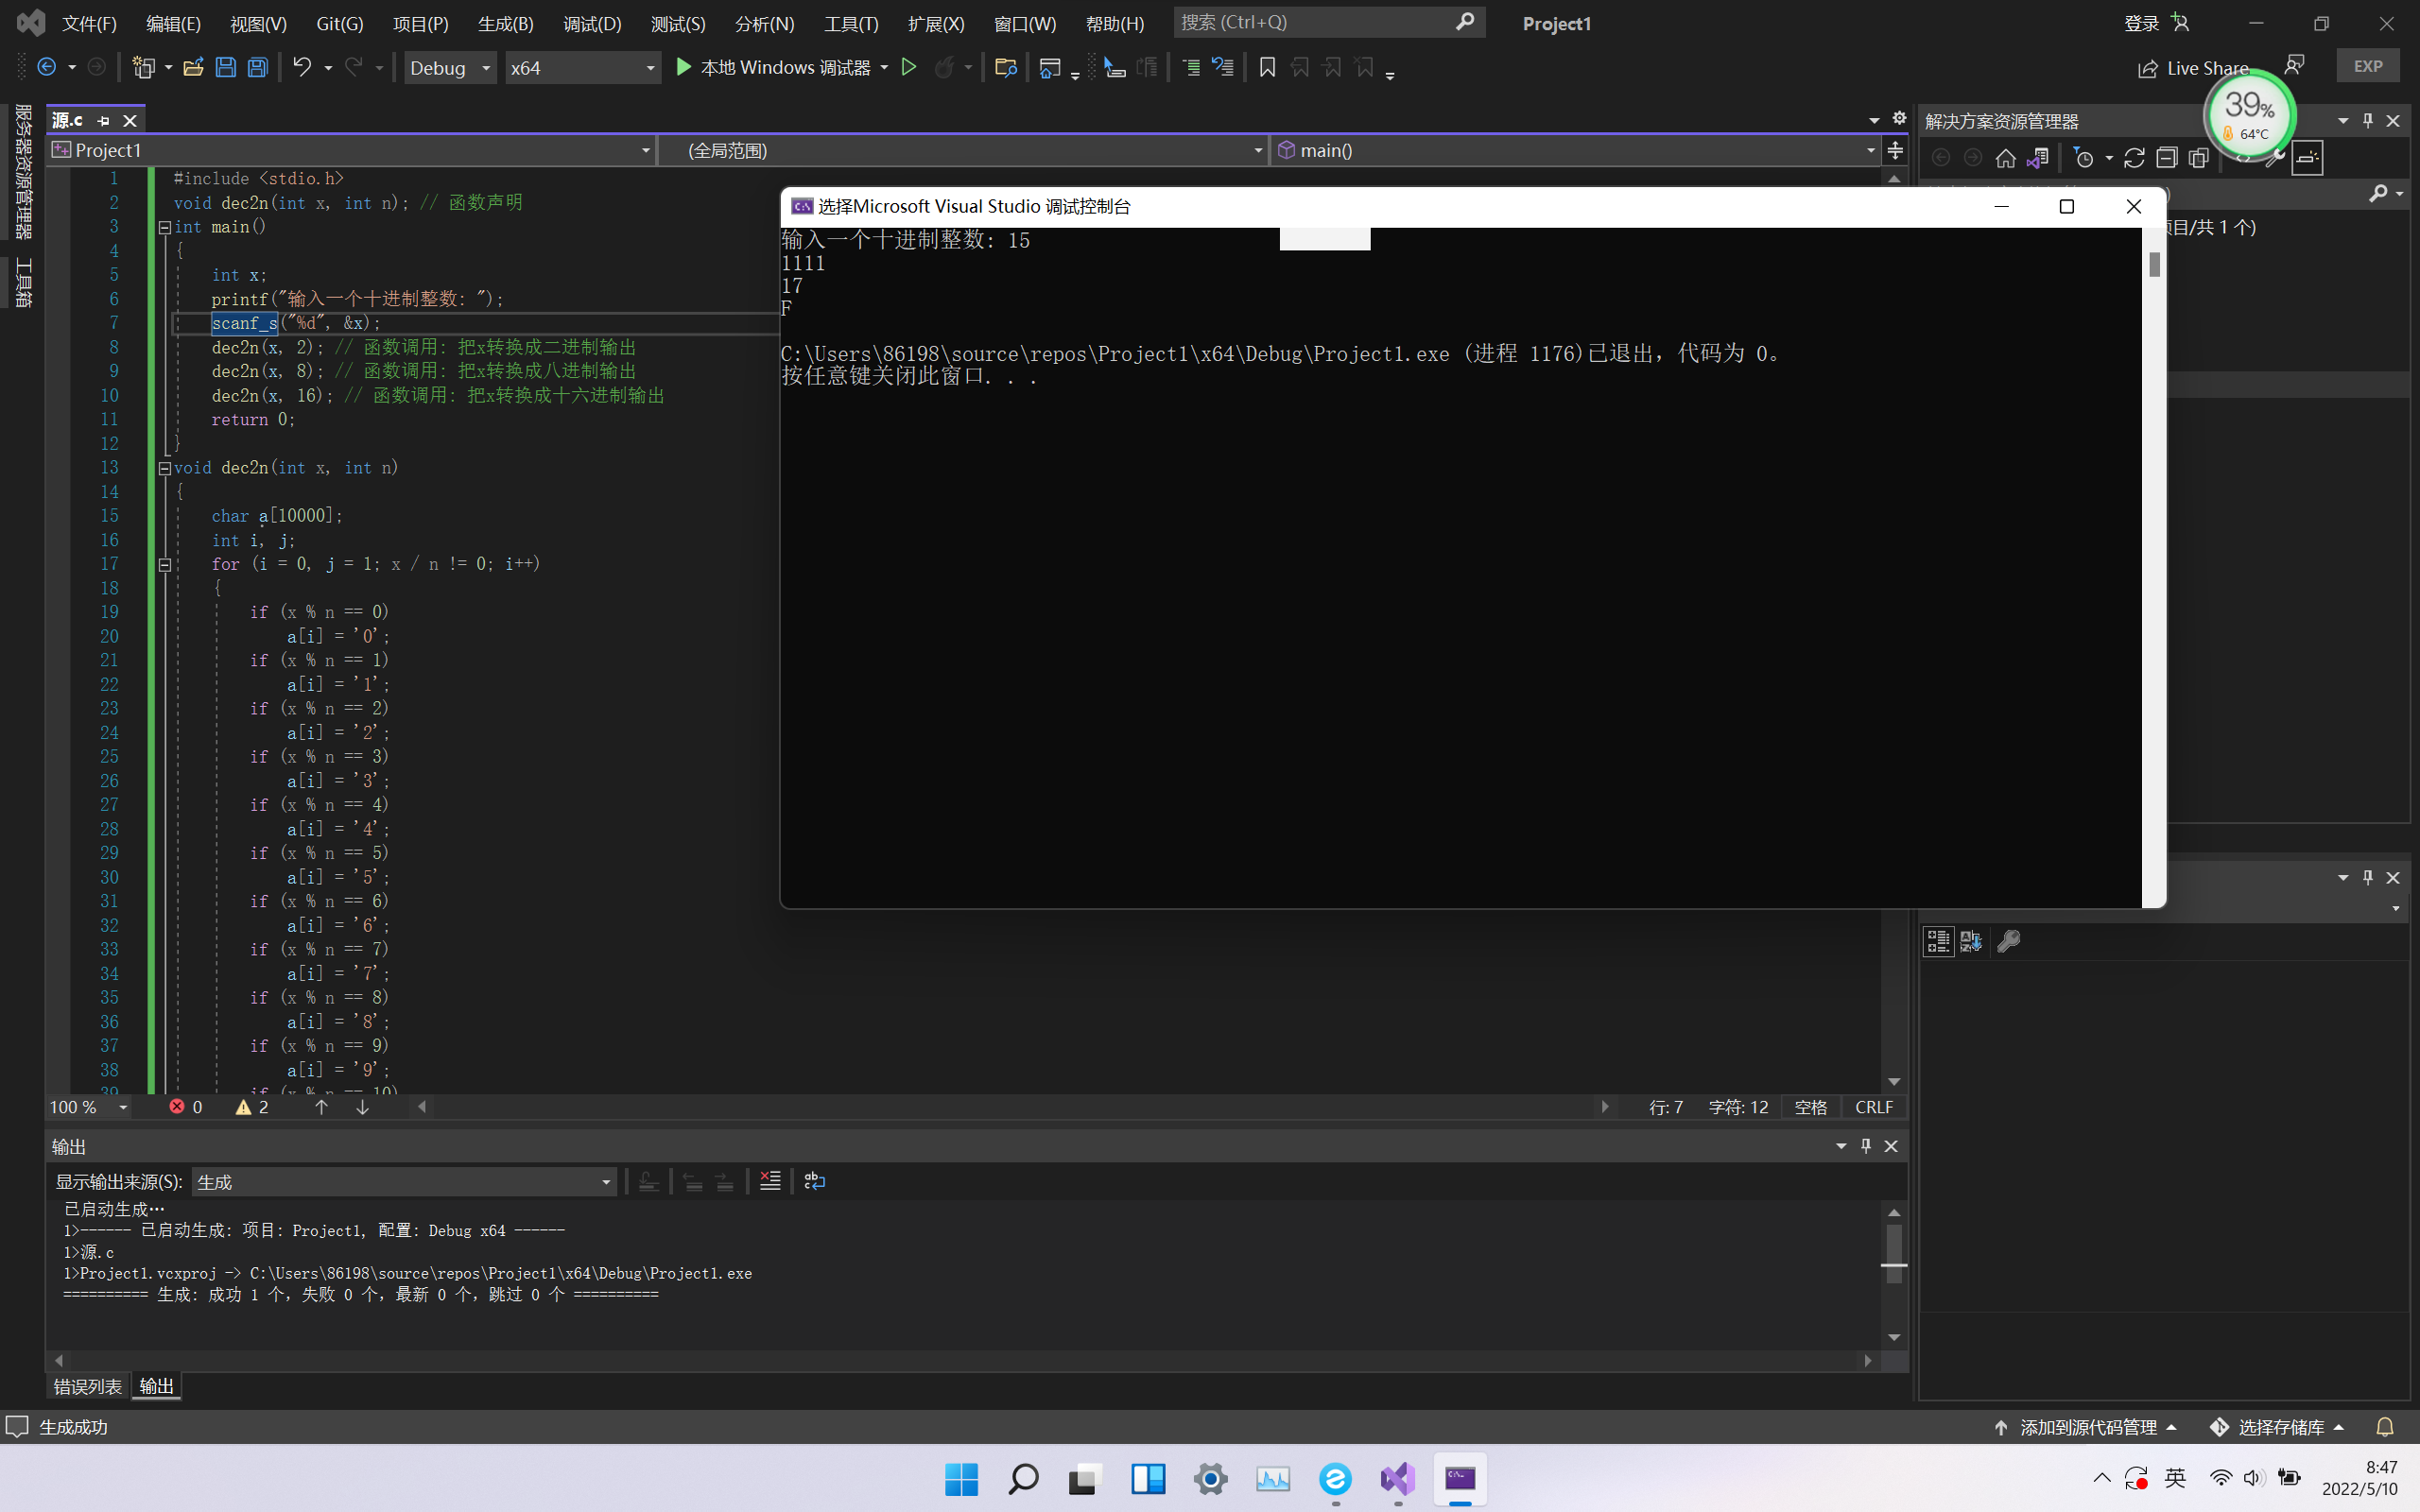Switch to the 错误列表 tab
This screenshot has width=2420, height=1512.
[x=87, y=1386]
